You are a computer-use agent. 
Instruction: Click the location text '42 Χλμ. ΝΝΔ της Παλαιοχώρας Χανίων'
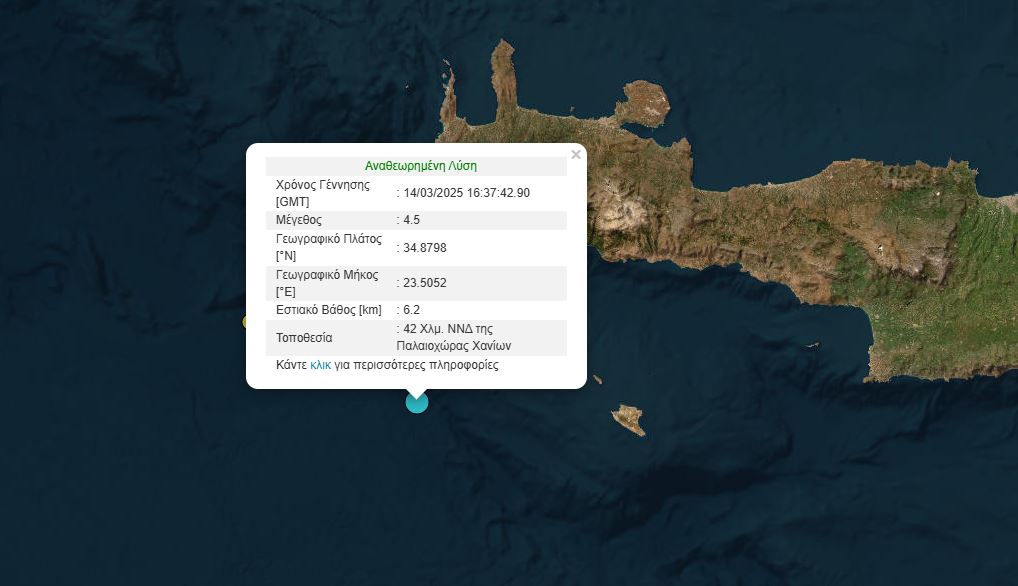(456, 337)
